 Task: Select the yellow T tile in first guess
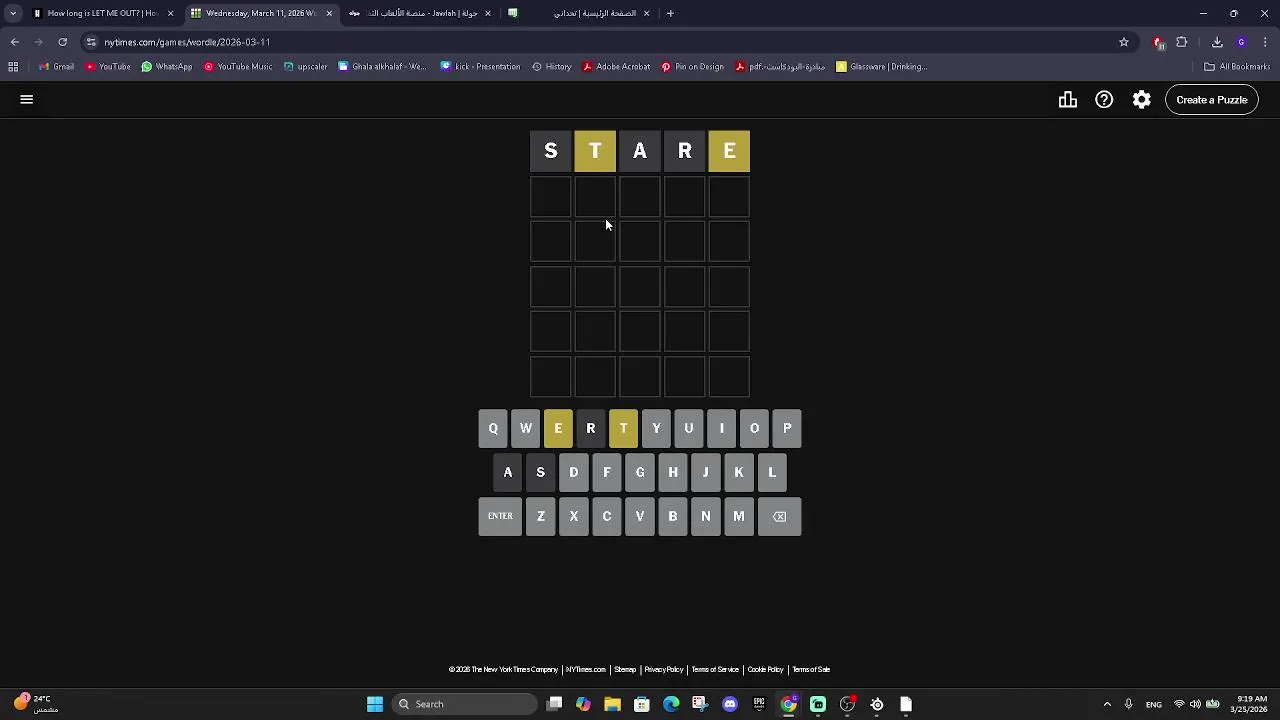595,151
